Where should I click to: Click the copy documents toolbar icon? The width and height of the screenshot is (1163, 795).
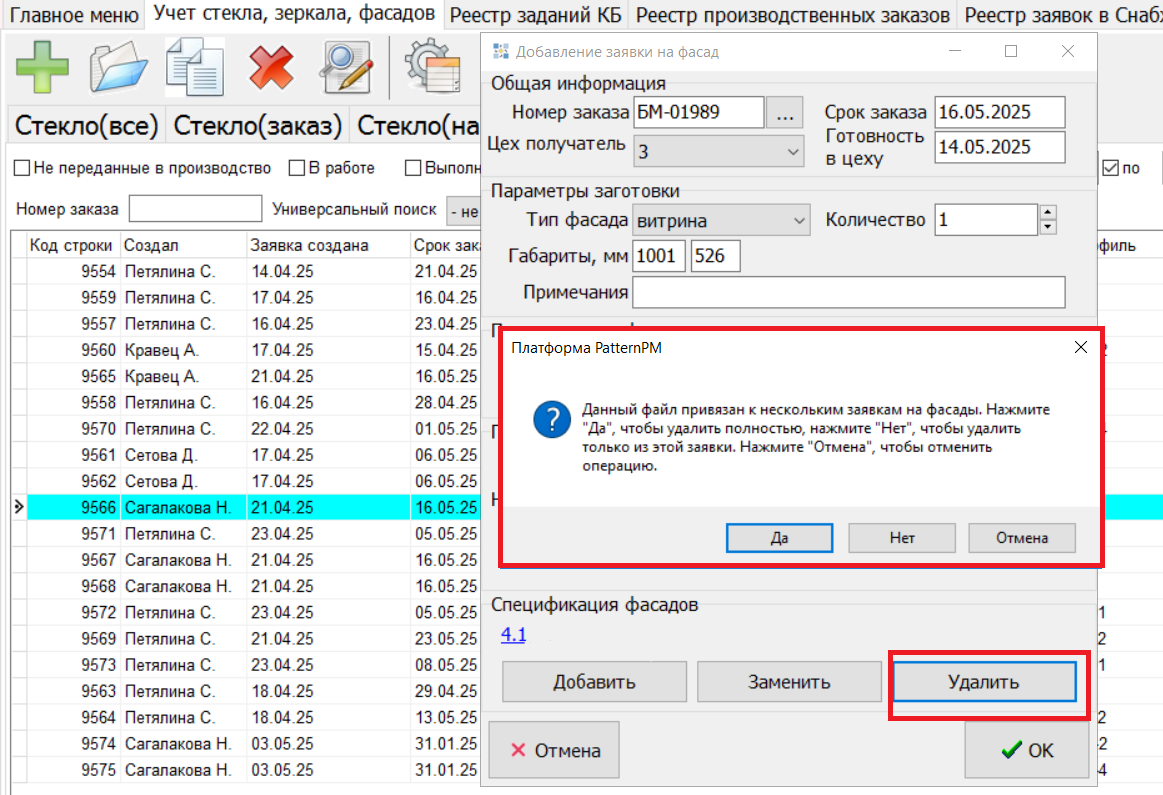(x=194, y=68)
